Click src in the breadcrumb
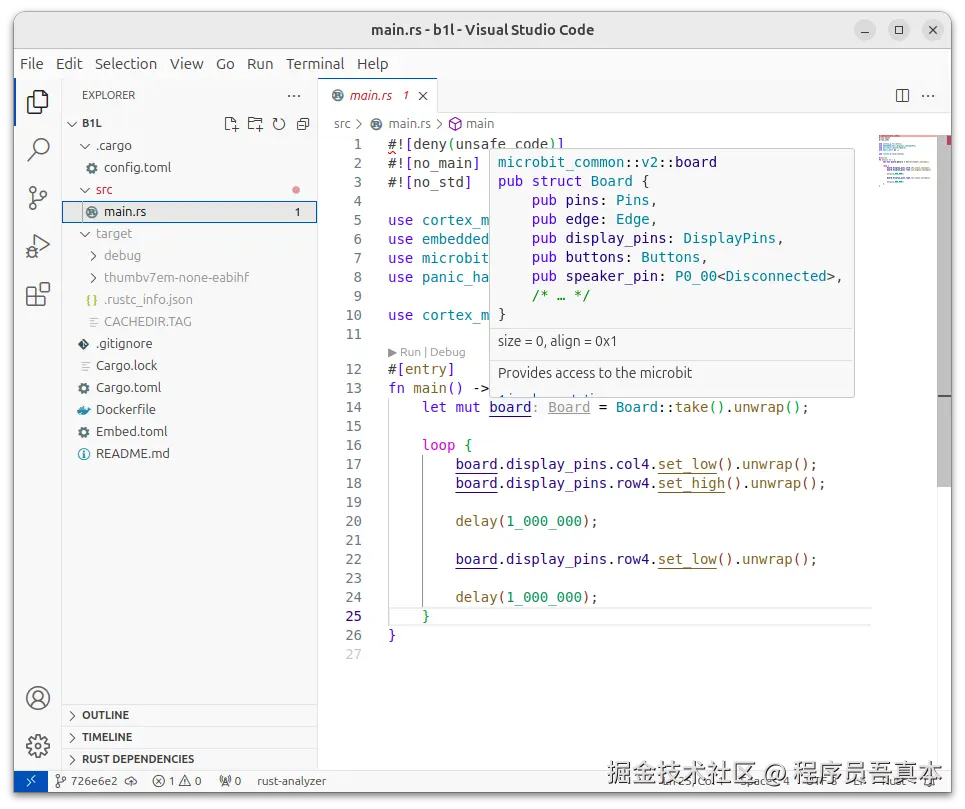 pos(342,124)
